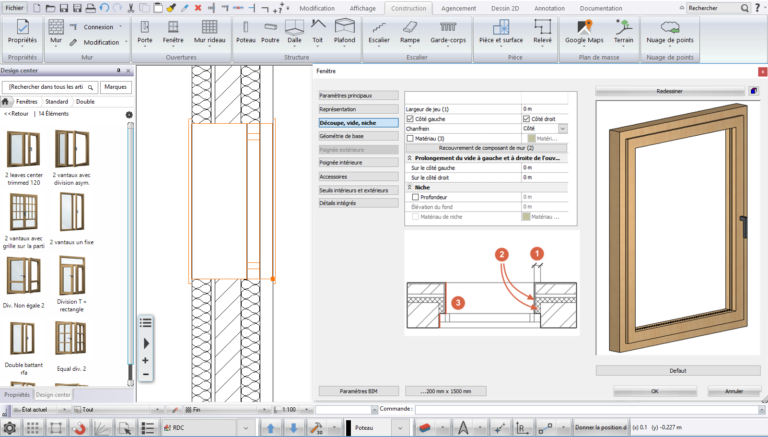Choose the Mur rideau curtain wall tool
The width and height of the screenshot is (768, 437).
[209, 32]
